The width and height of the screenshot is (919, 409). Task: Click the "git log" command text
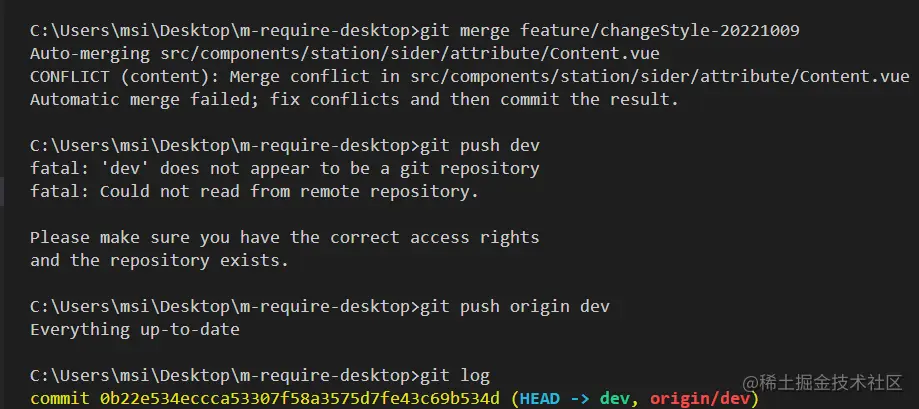point(455,376)
